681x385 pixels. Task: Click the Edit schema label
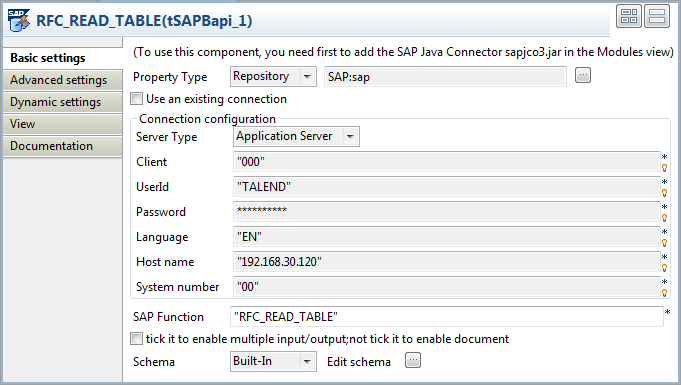pos(359,362)
